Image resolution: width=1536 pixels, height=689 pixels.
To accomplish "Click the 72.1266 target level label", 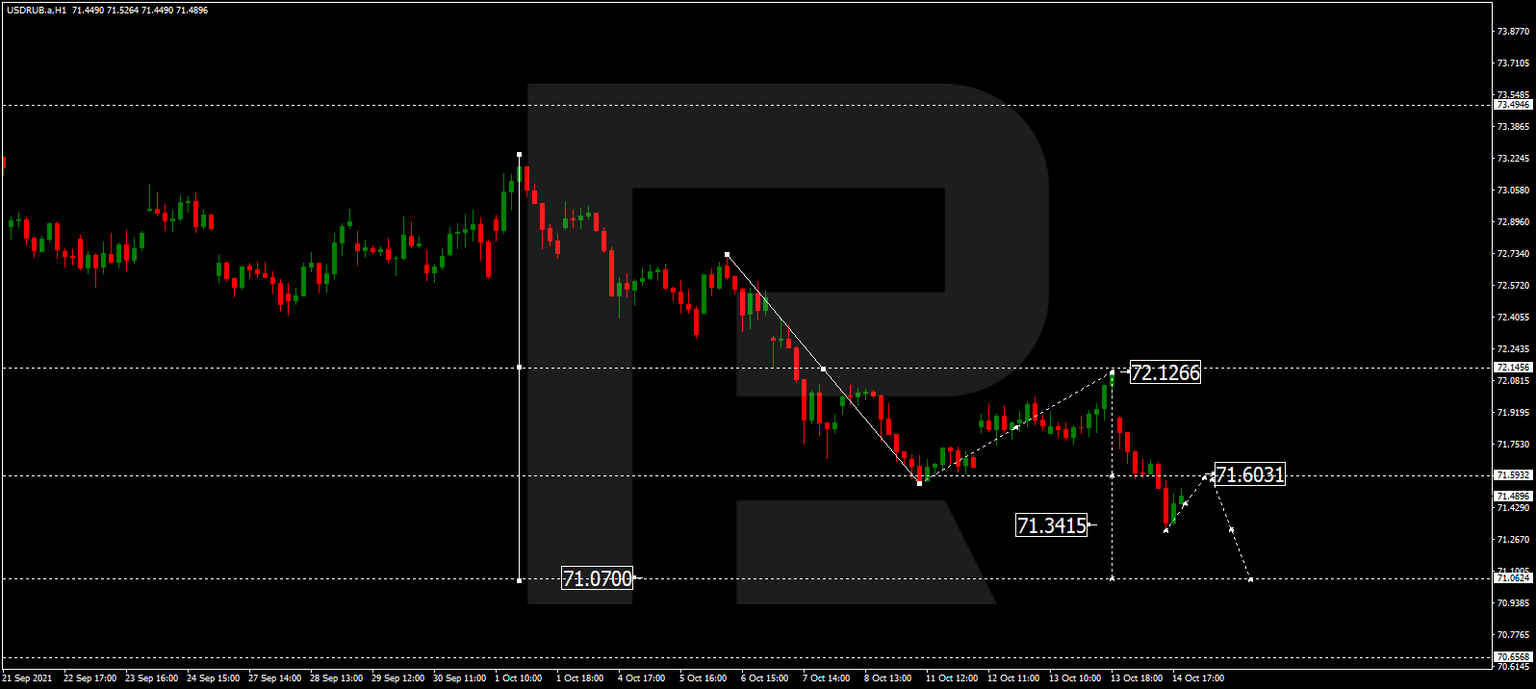I will [1163, 373].
